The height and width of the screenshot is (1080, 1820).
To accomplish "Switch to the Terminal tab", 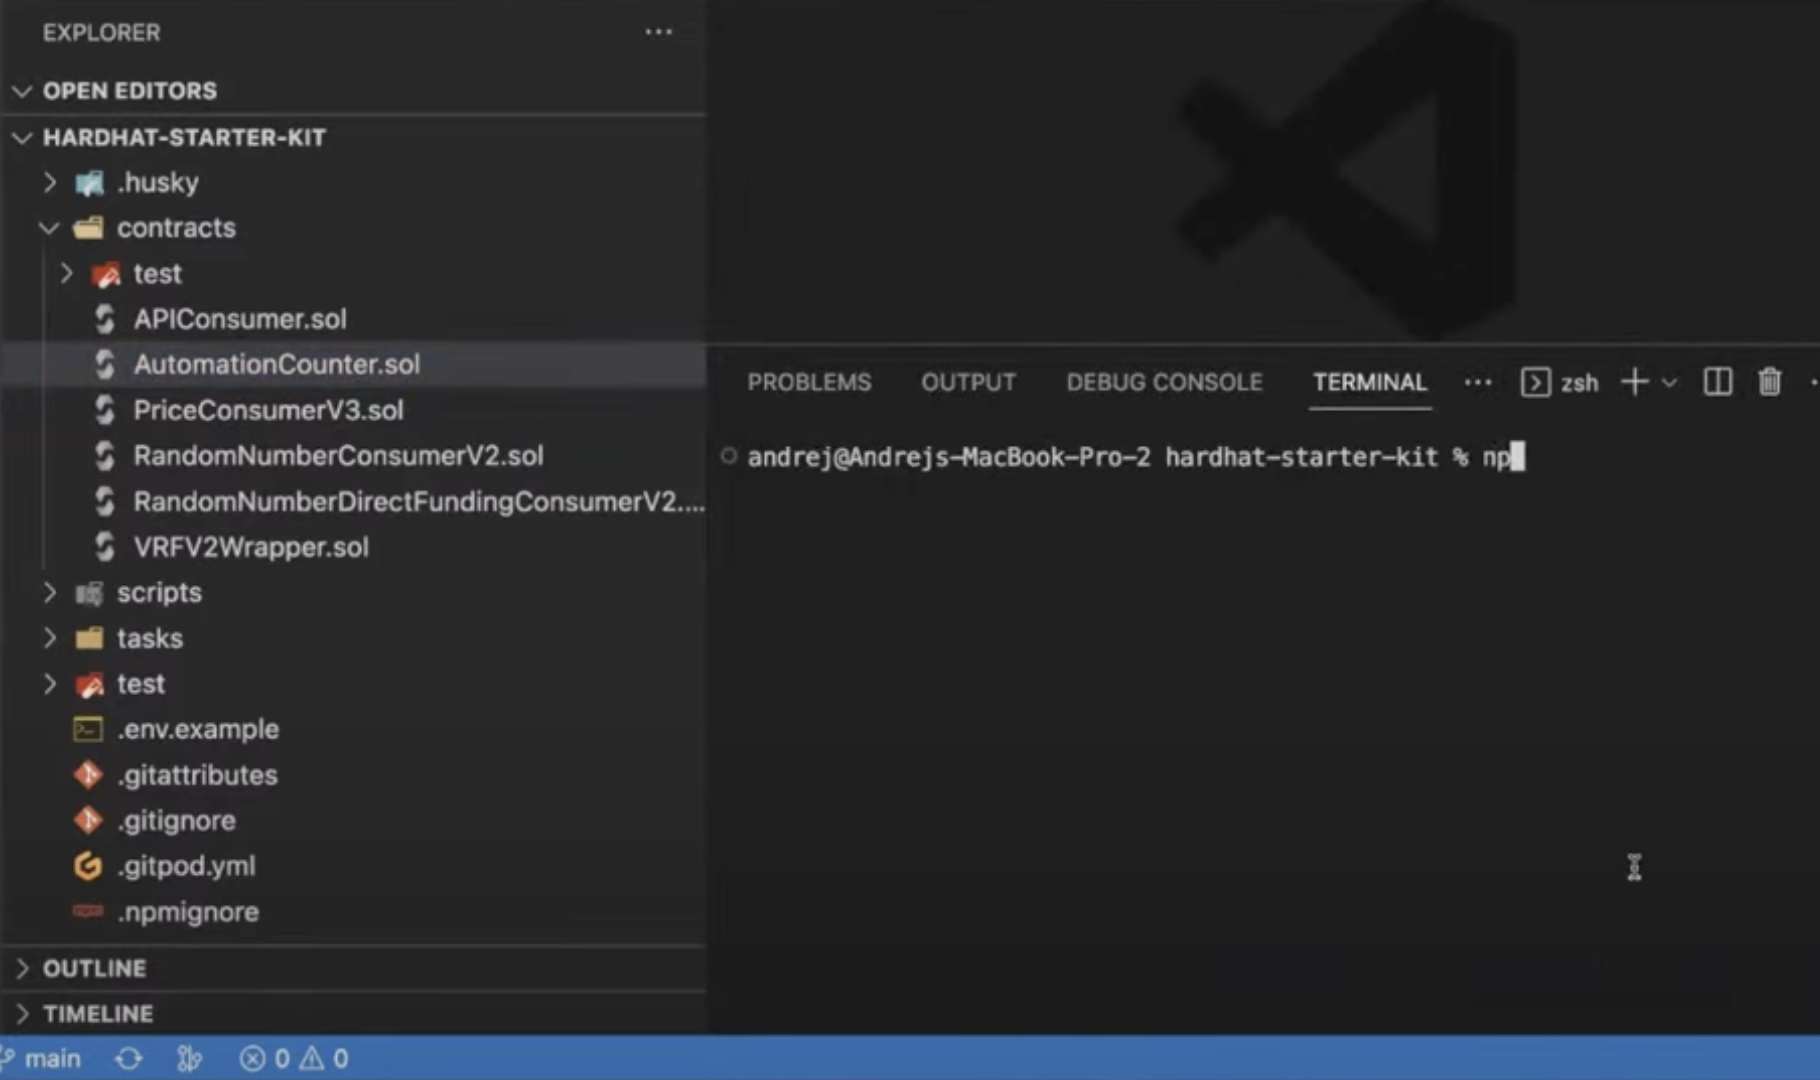I will pos(1369,383).
